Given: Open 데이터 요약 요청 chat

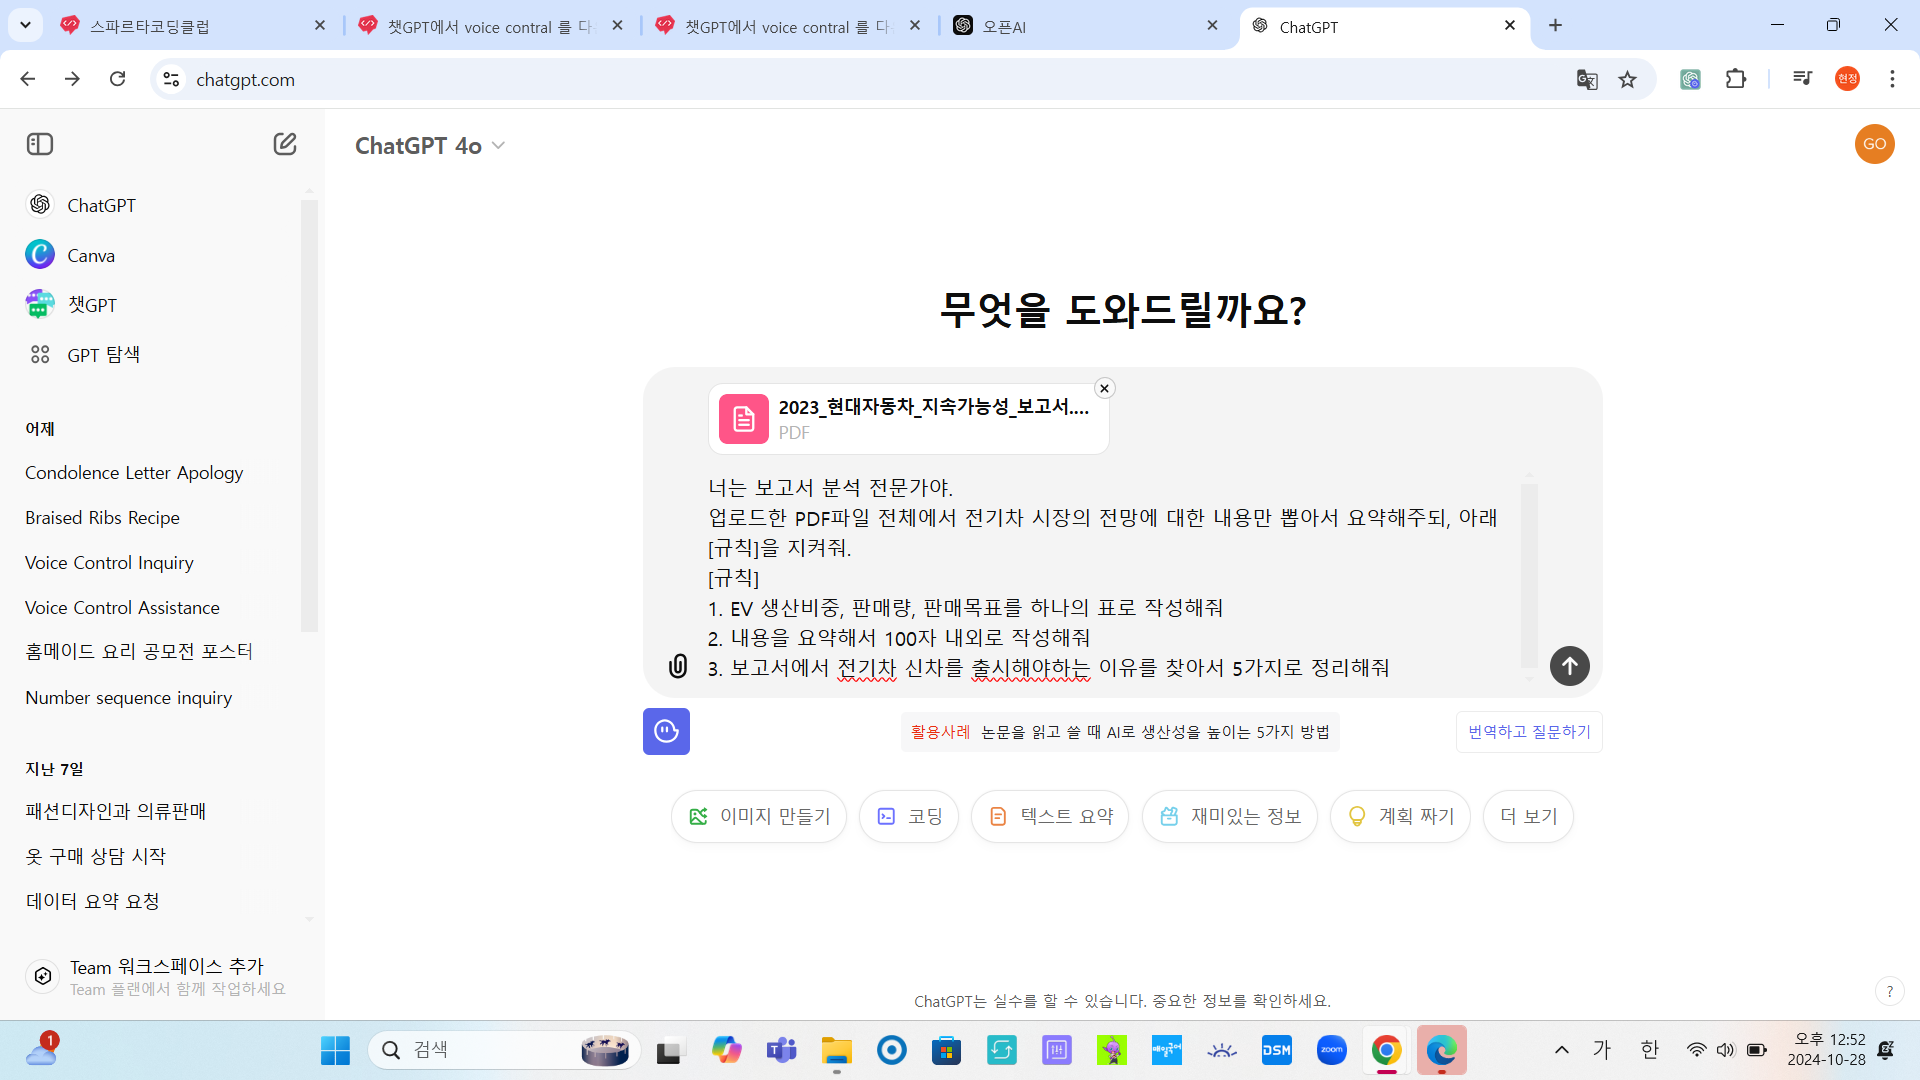Looking at the screenshot, I should pyautogui.click(x=92, y=902).
